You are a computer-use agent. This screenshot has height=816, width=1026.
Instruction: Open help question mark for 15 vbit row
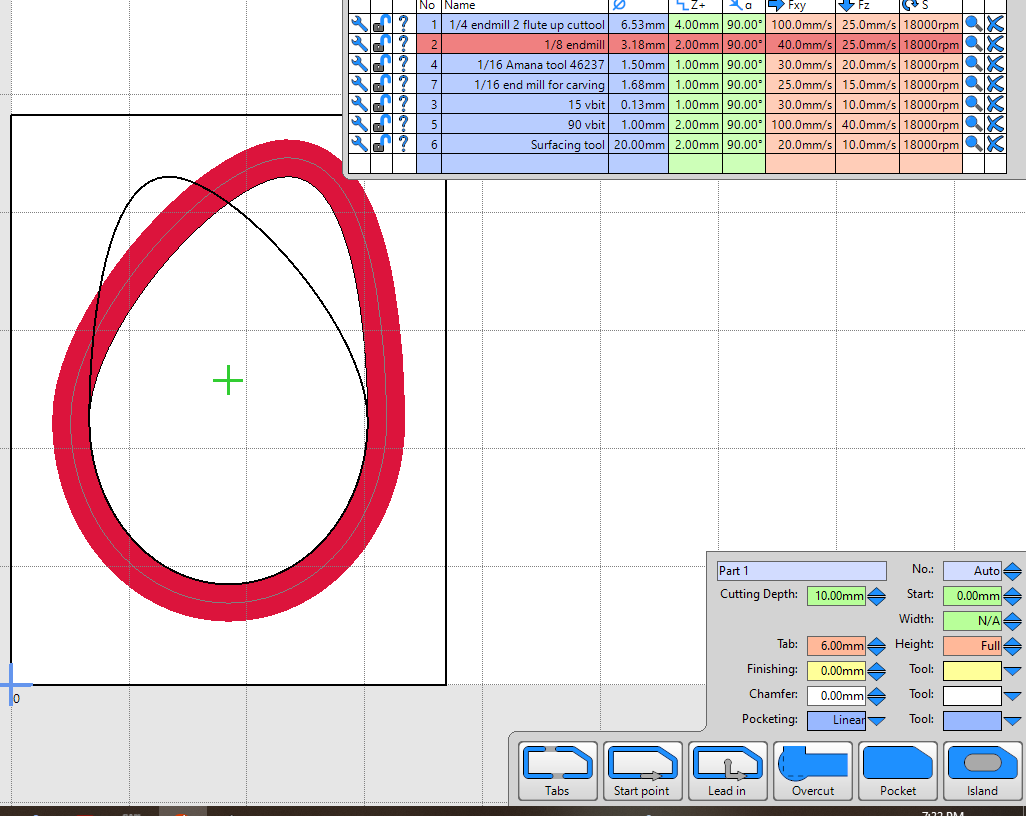tap(403, 104)
